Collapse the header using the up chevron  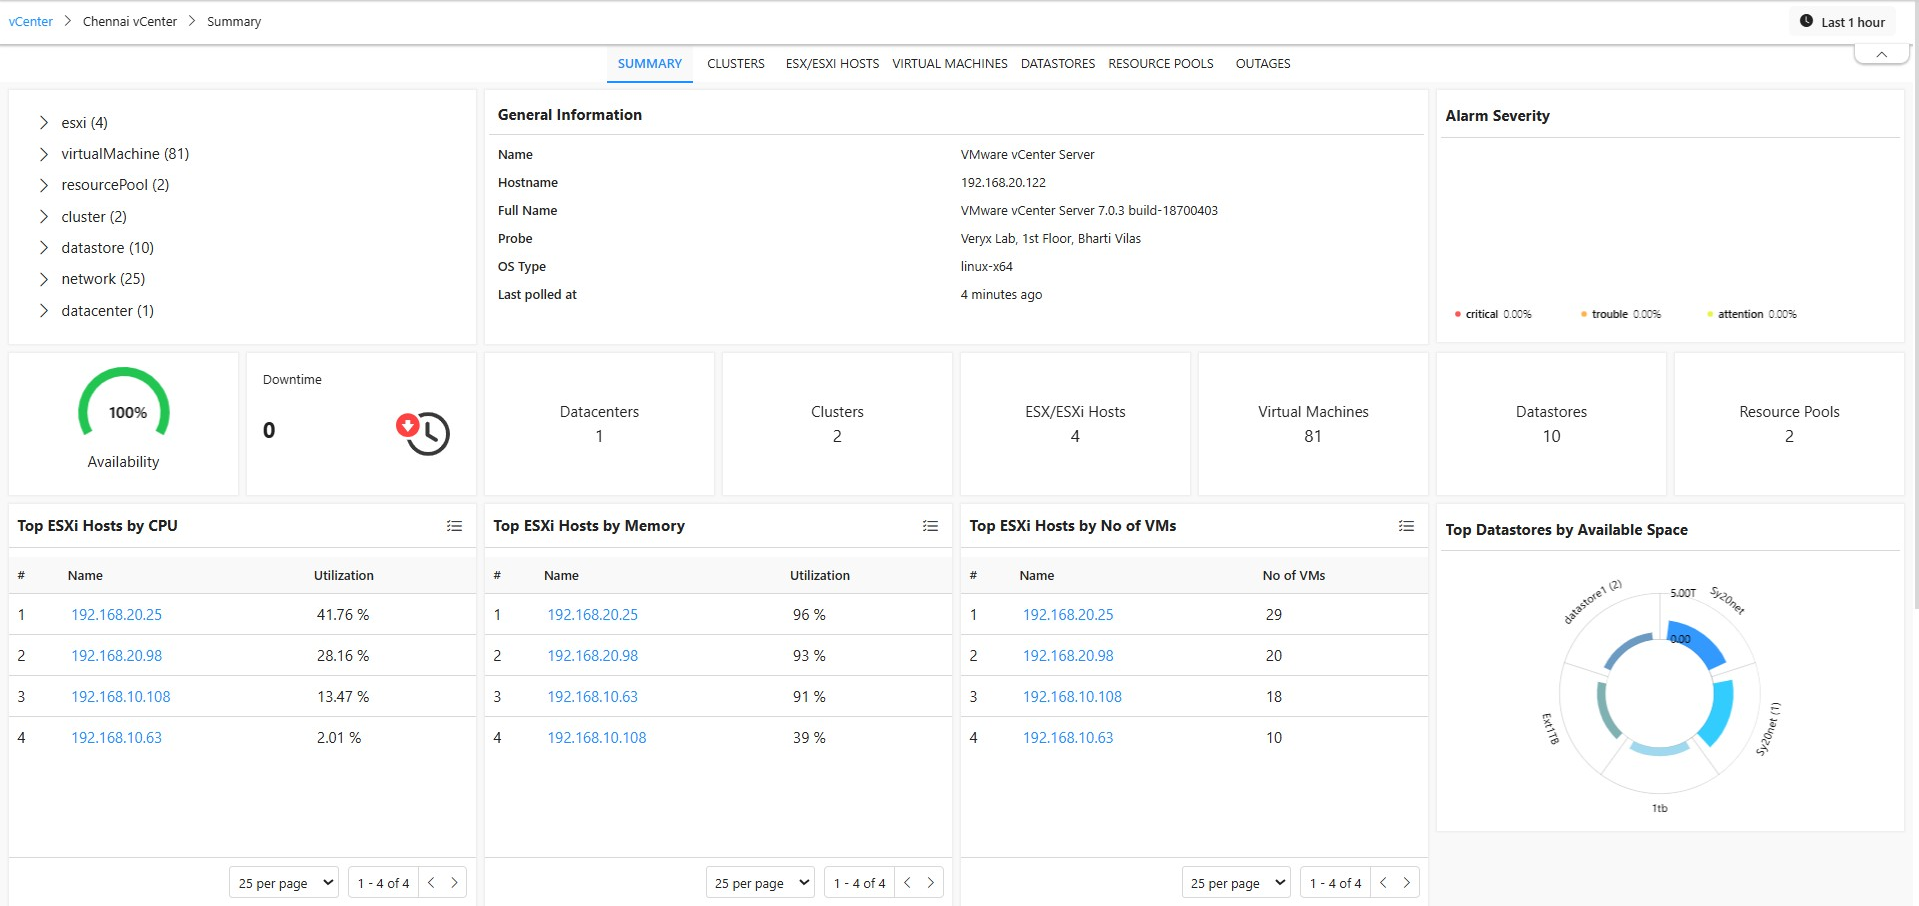pos(1881,55)
